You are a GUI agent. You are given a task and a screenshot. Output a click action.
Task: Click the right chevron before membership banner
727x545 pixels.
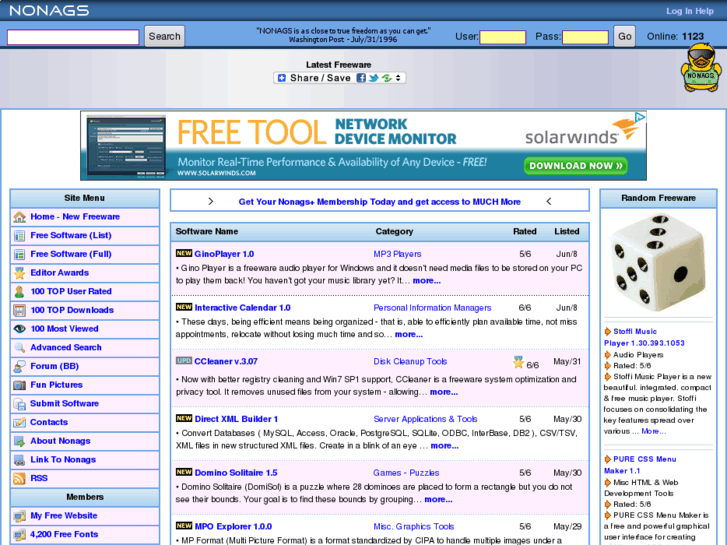[x=210, y=201]
